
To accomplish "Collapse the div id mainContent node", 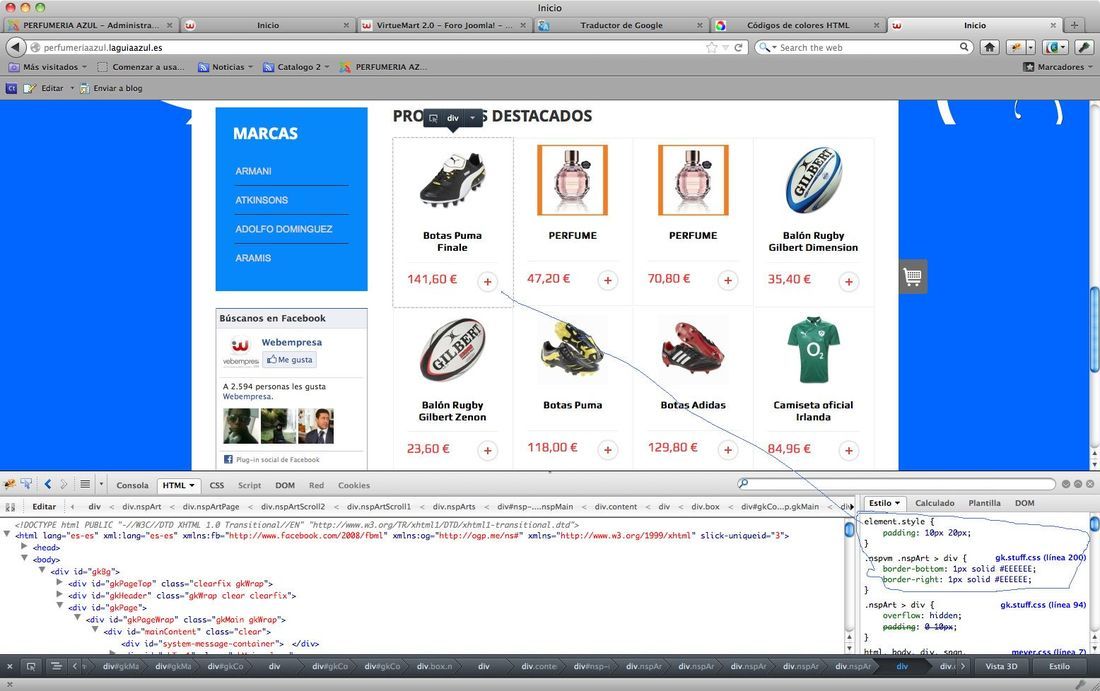I will [x=95, y=630].
